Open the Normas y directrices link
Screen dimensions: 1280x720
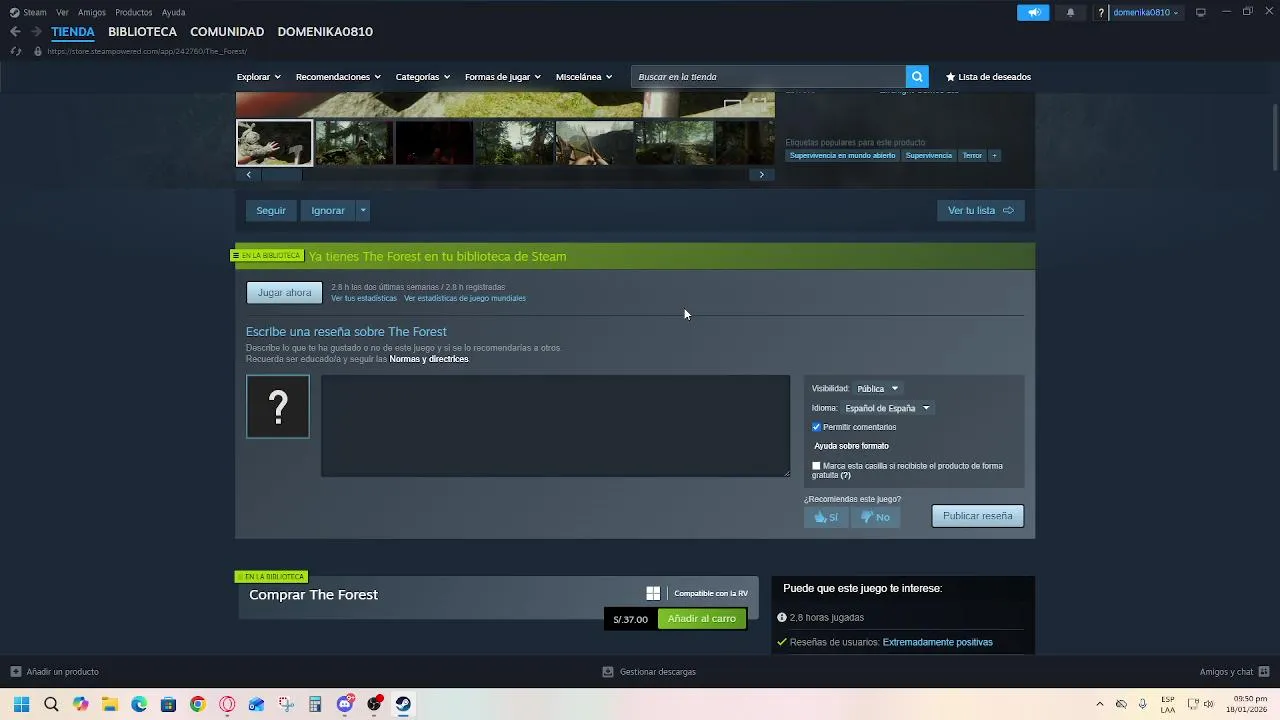pyautogui.click(x=429, y=359)
